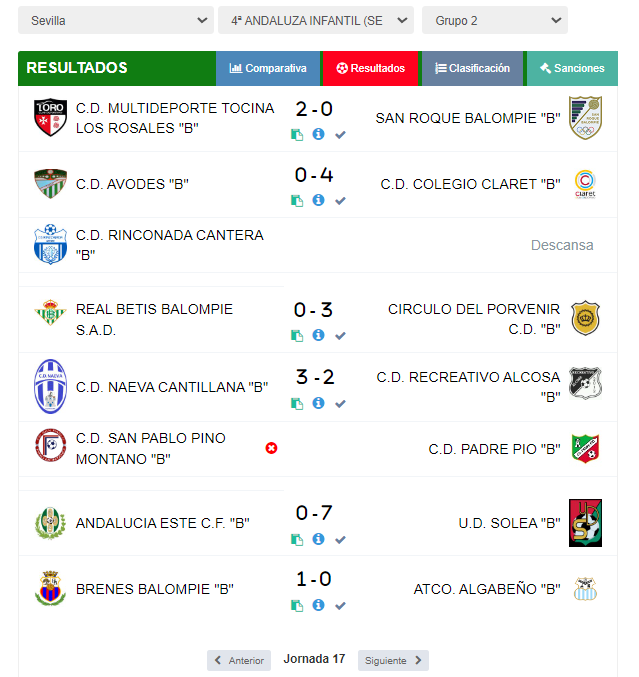This screenshot has height=677, width=639.
Task: Click the C.D. Padre Pio "B" team logo
Action: coord(585,449)
